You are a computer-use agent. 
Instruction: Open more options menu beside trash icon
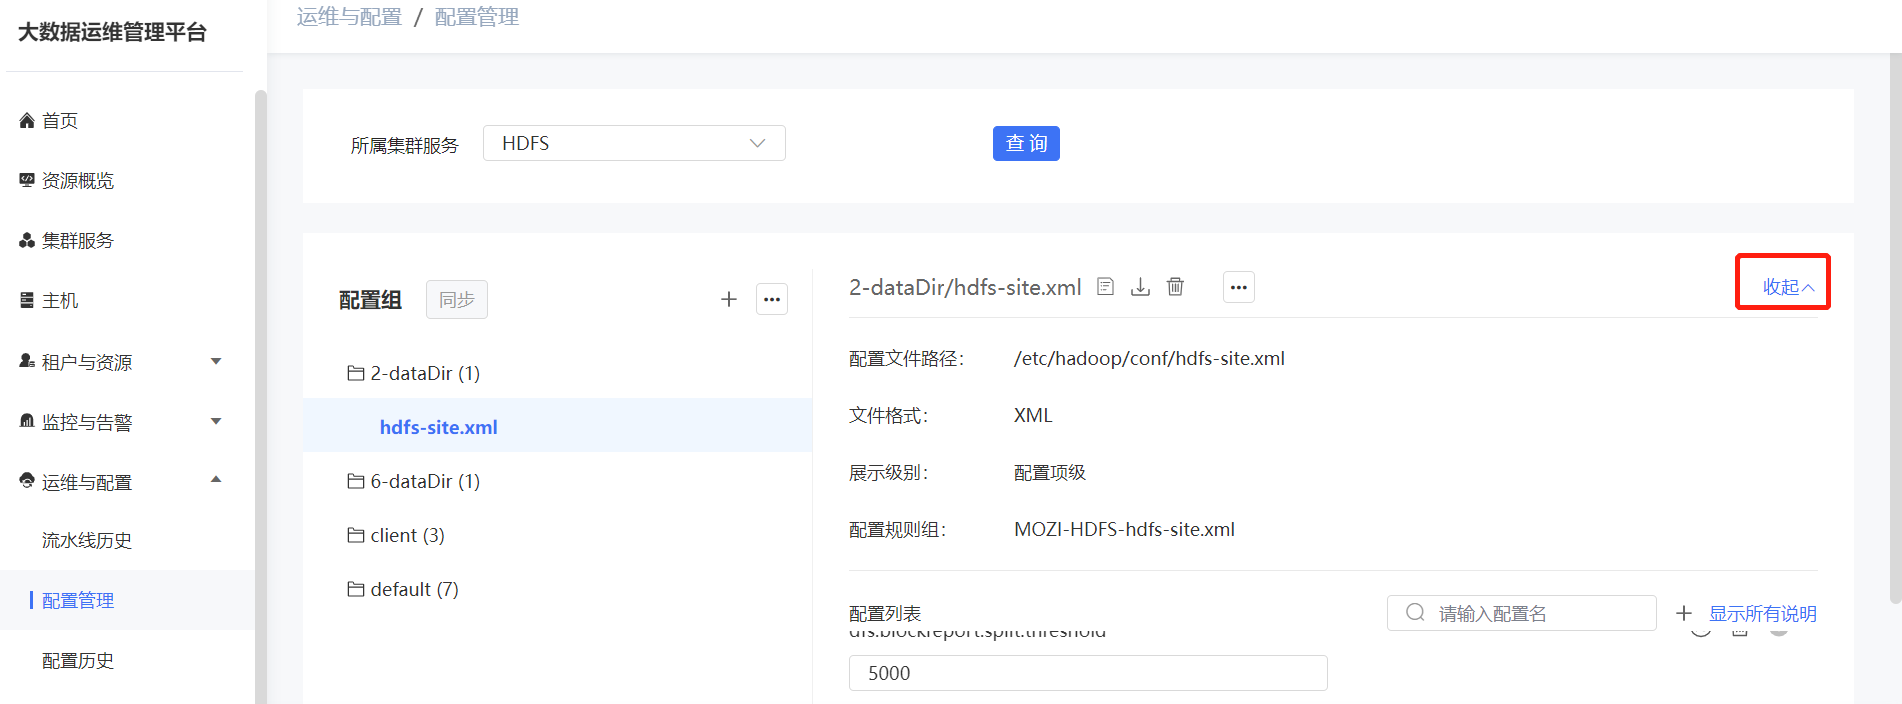[1238, 287]
